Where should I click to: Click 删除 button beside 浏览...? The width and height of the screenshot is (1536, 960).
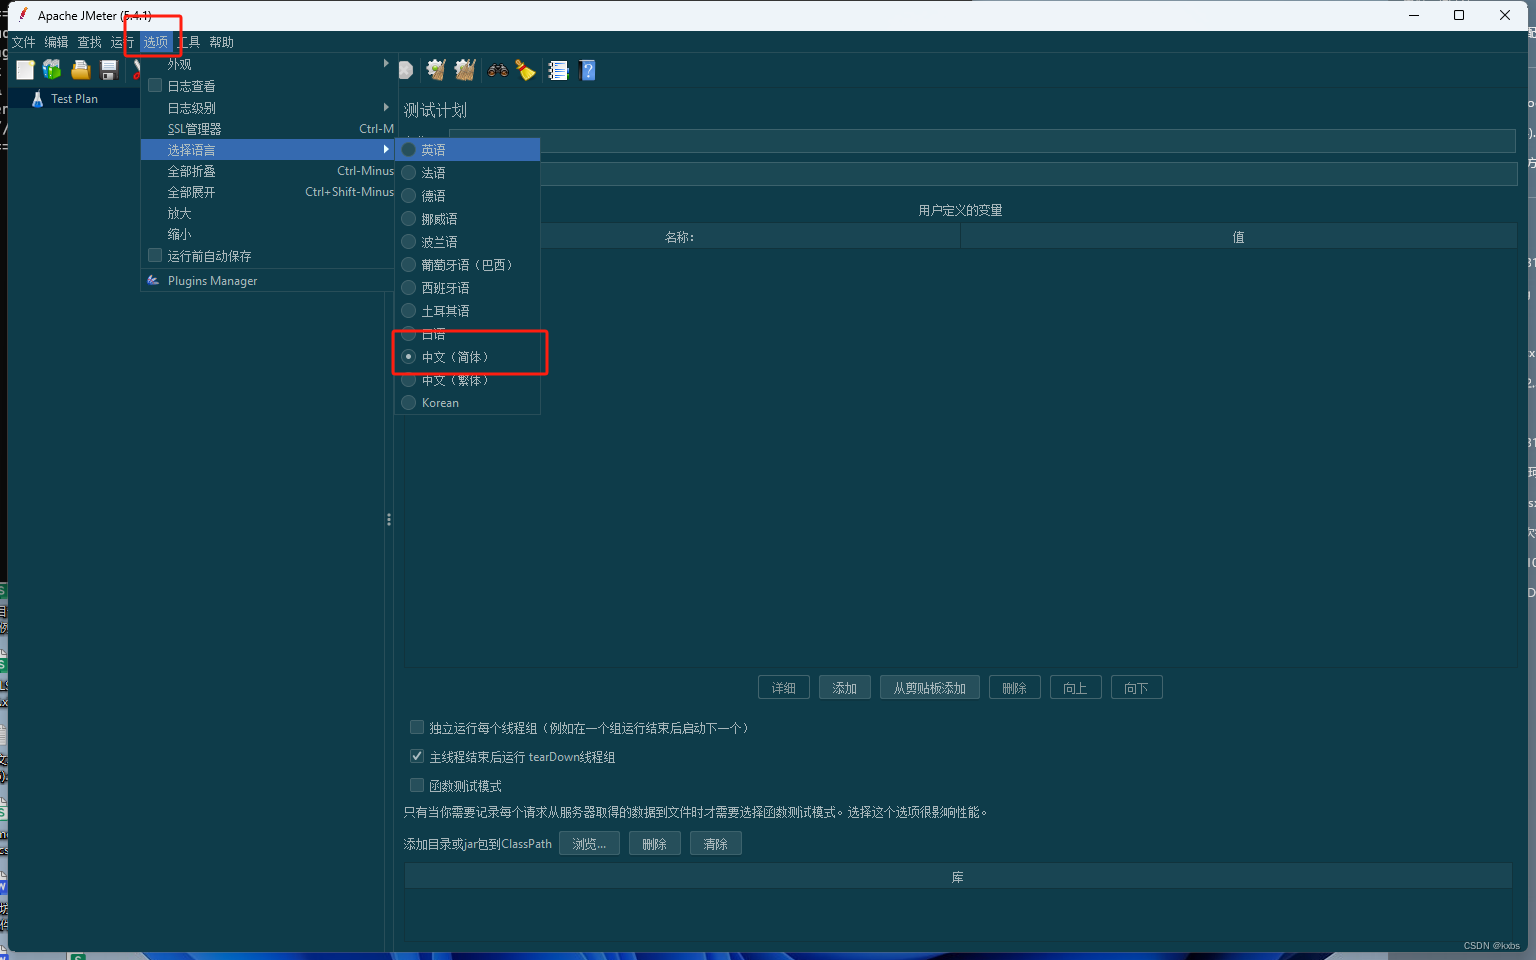coord(655,844)
